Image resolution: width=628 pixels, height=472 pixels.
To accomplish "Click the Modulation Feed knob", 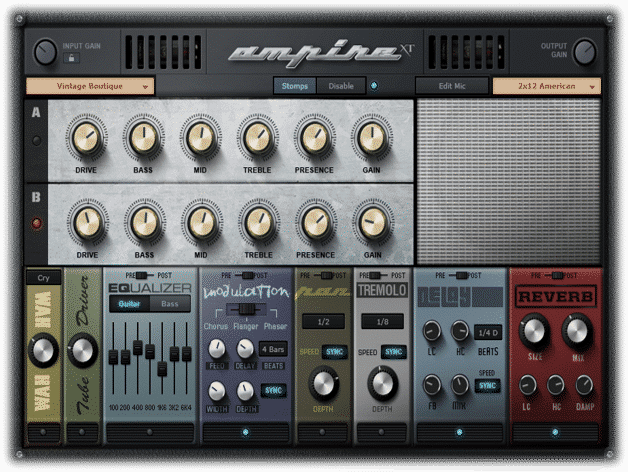I will [217, 349].
